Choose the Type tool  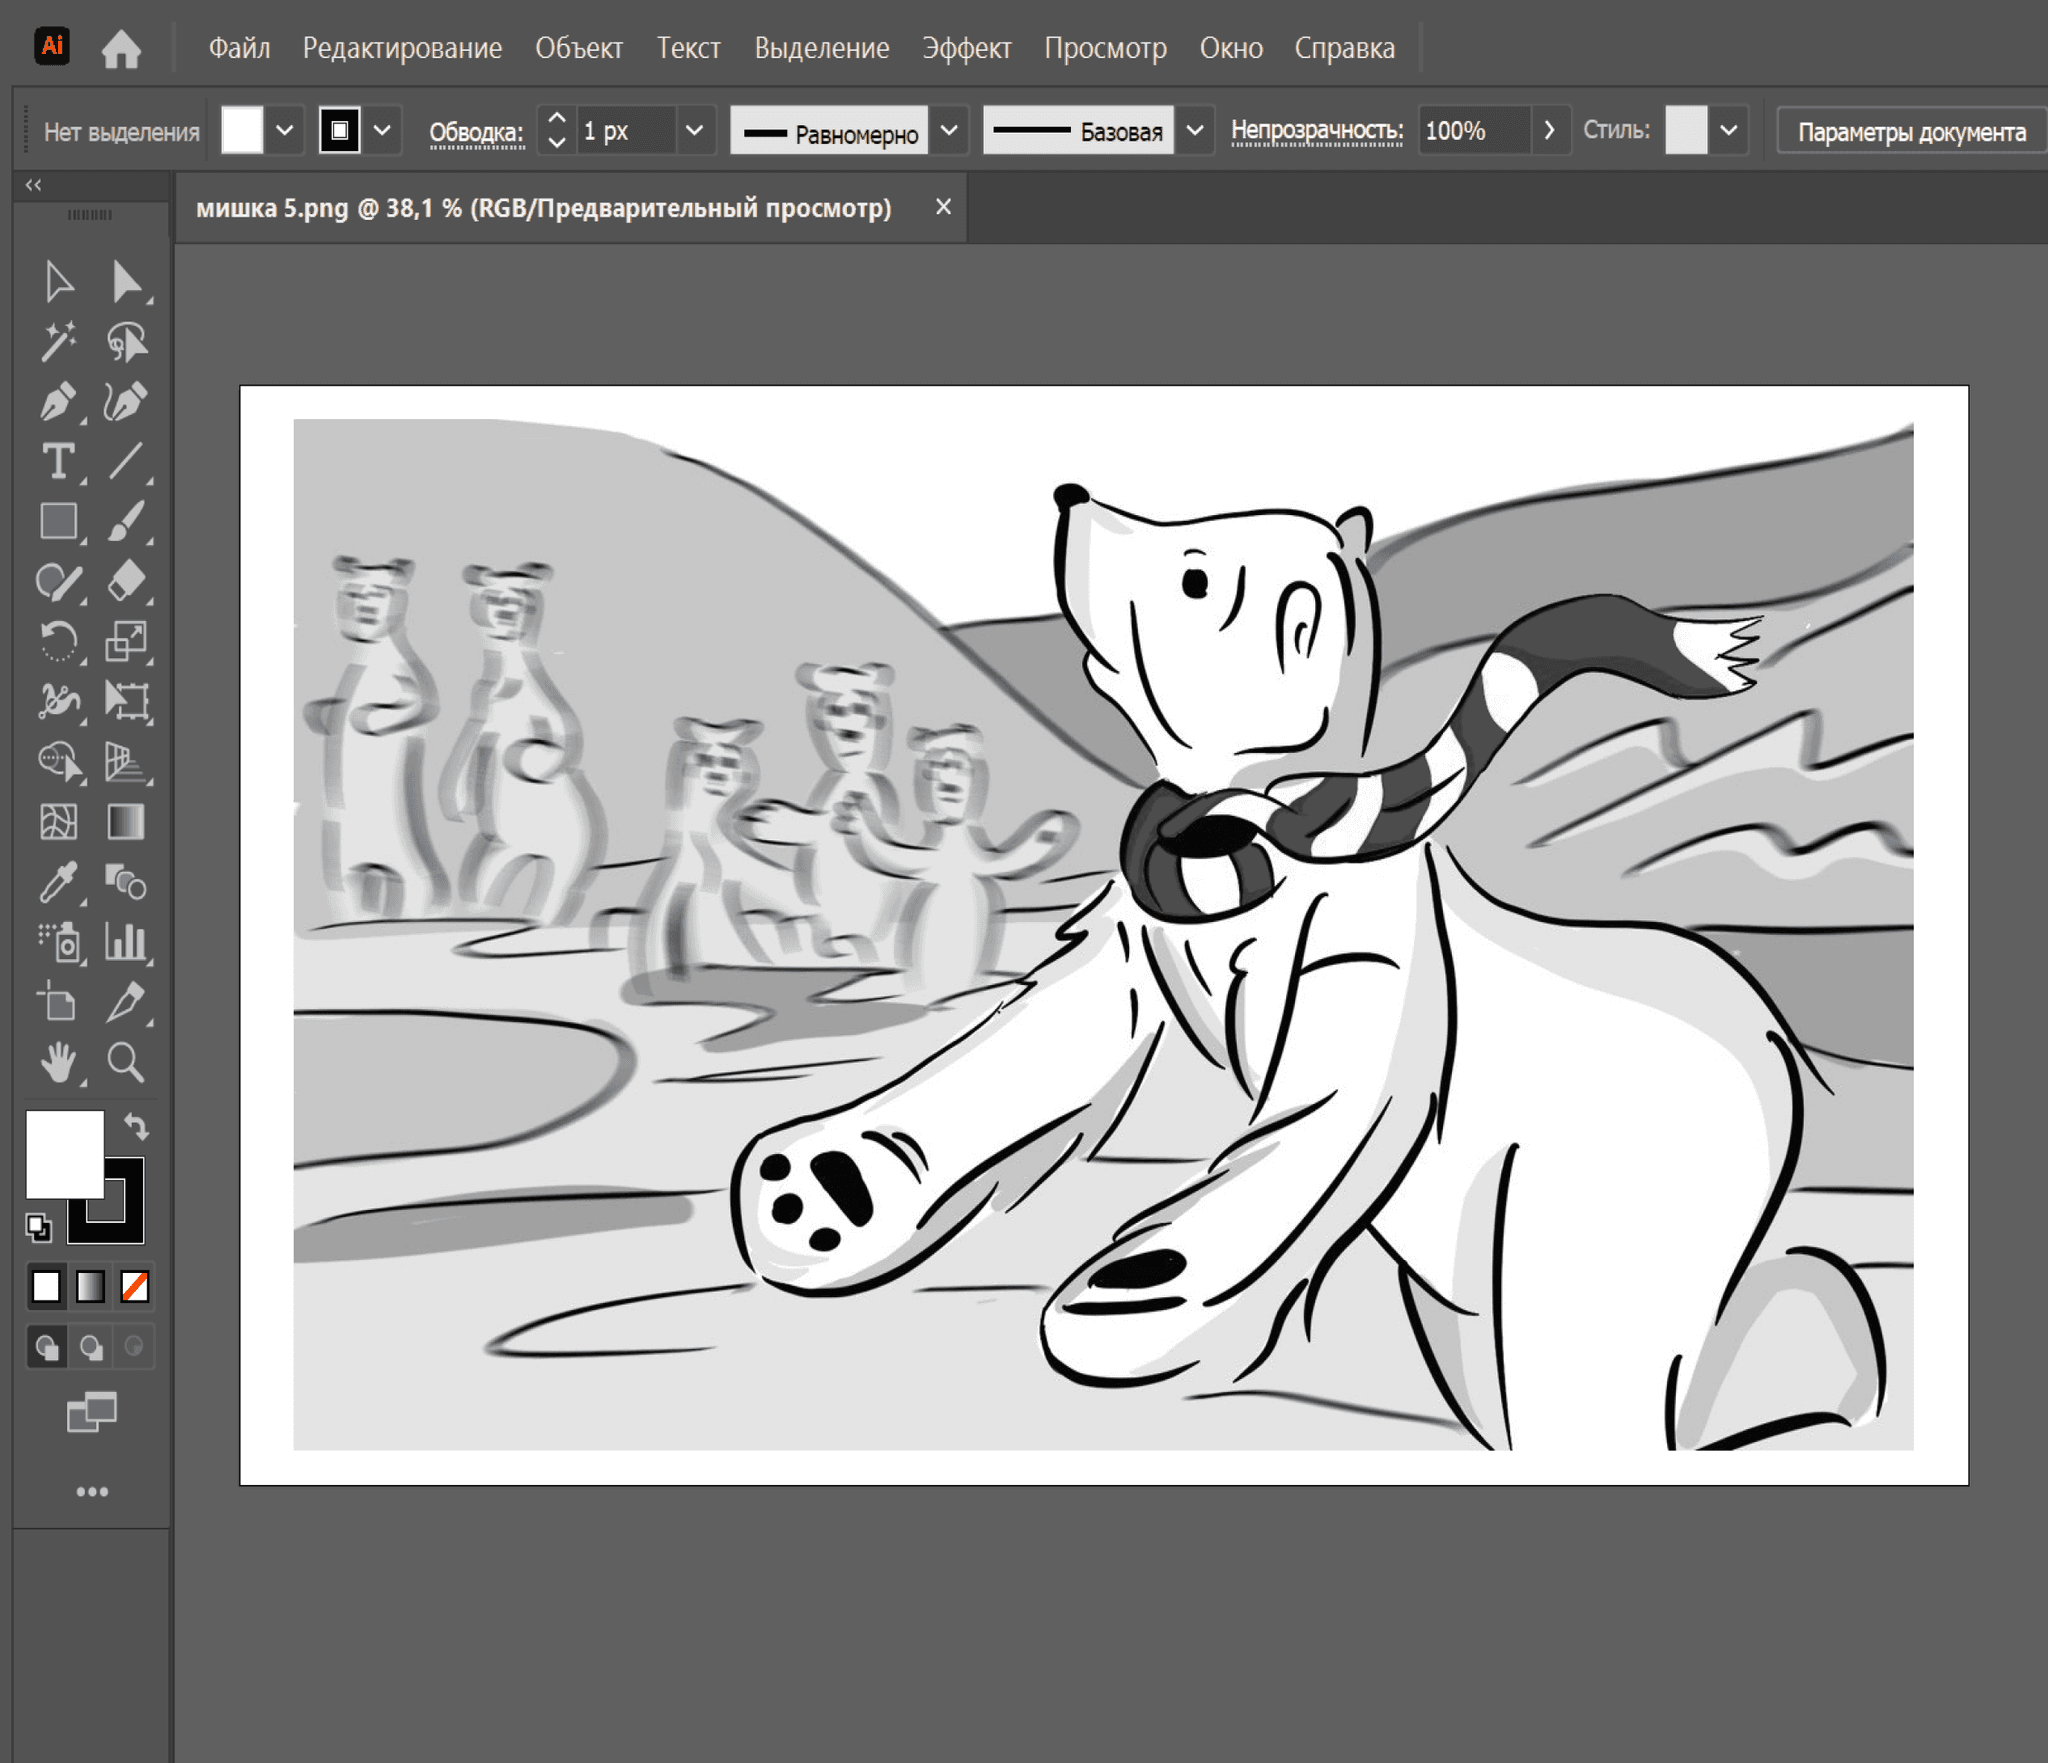62,461
